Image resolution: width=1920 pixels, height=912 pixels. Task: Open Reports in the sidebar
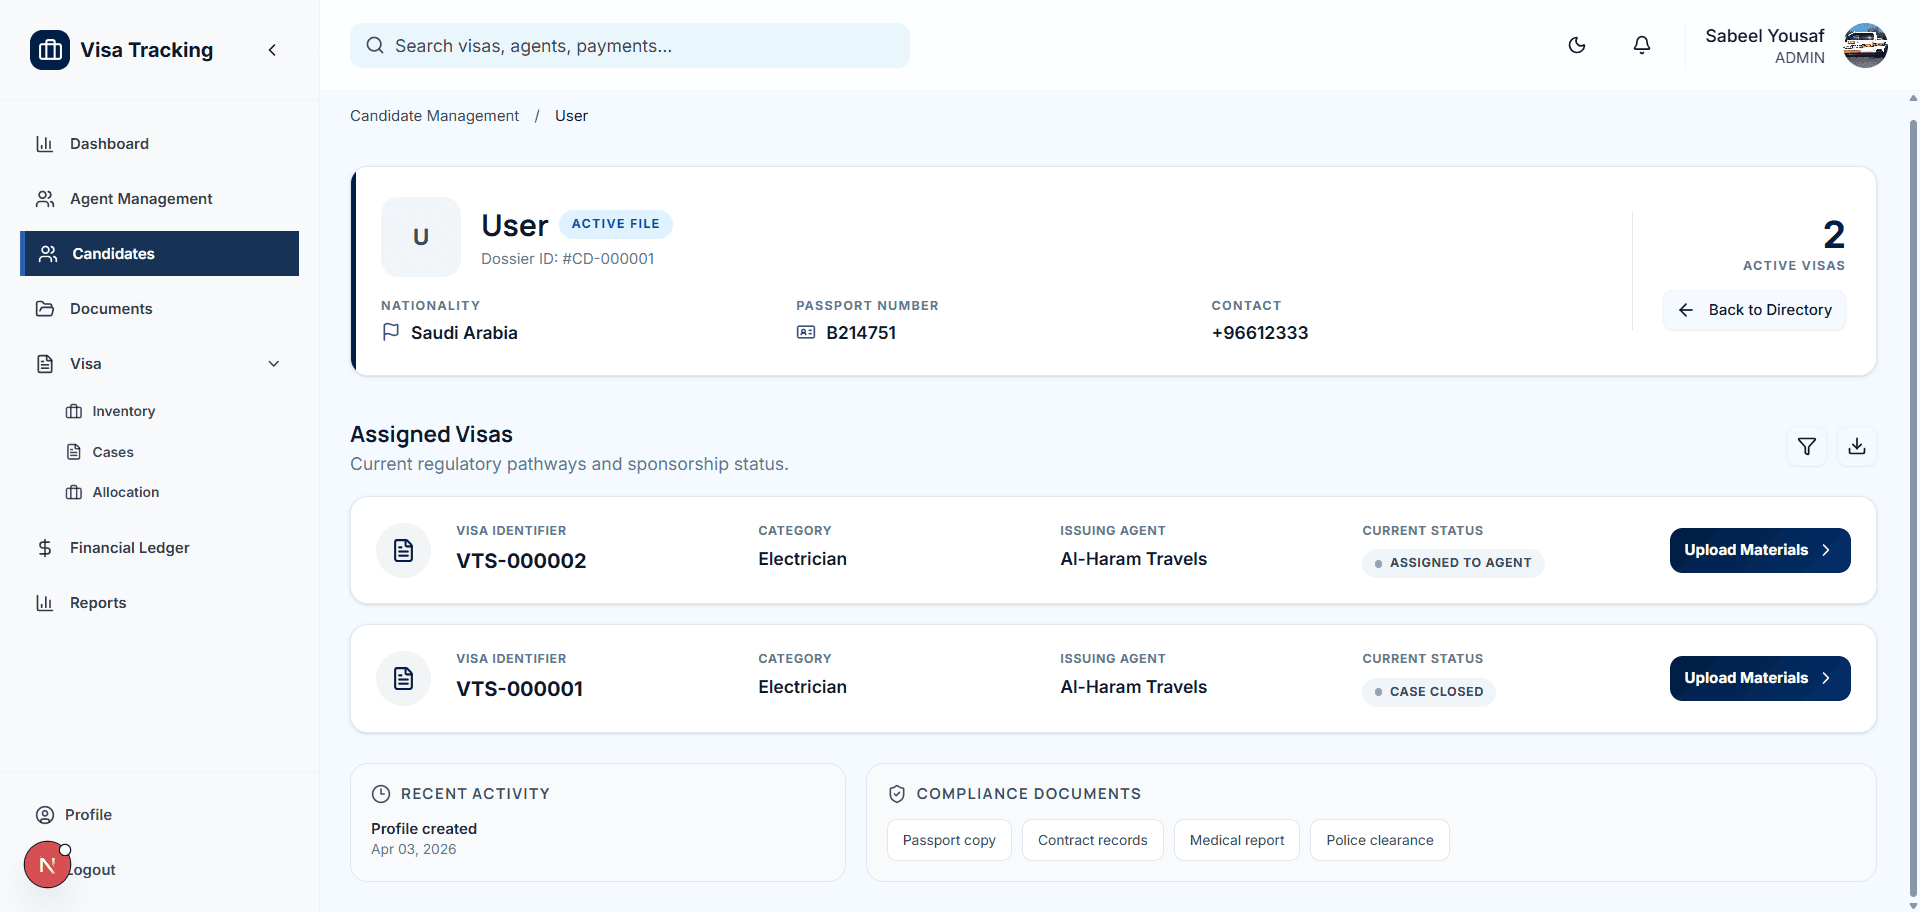pyautogui.click(x=160, y=603)
